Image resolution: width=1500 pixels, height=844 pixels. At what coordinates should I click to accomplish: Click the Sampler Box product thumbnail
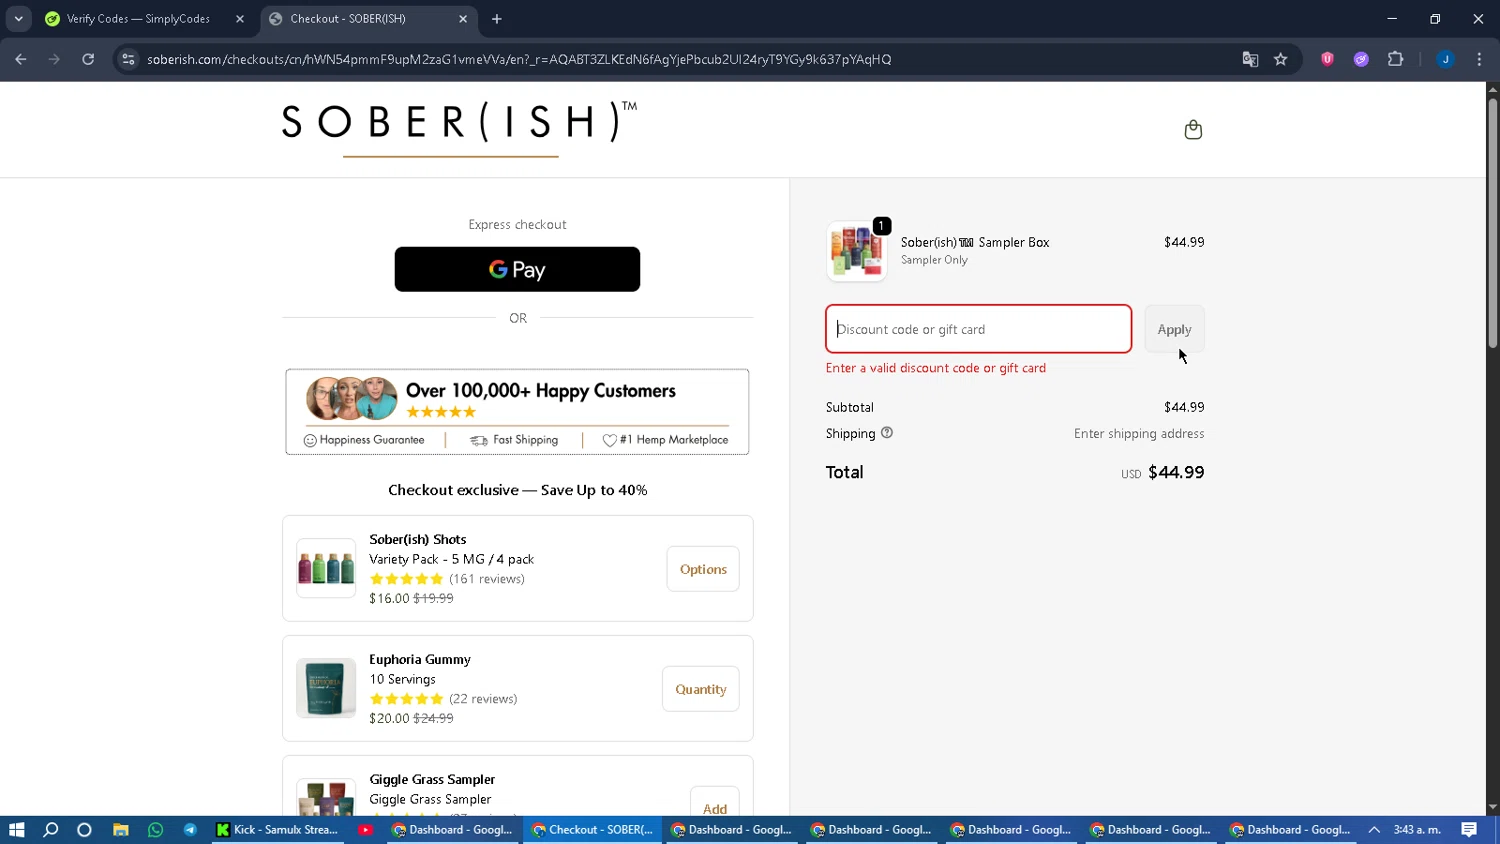857,251
